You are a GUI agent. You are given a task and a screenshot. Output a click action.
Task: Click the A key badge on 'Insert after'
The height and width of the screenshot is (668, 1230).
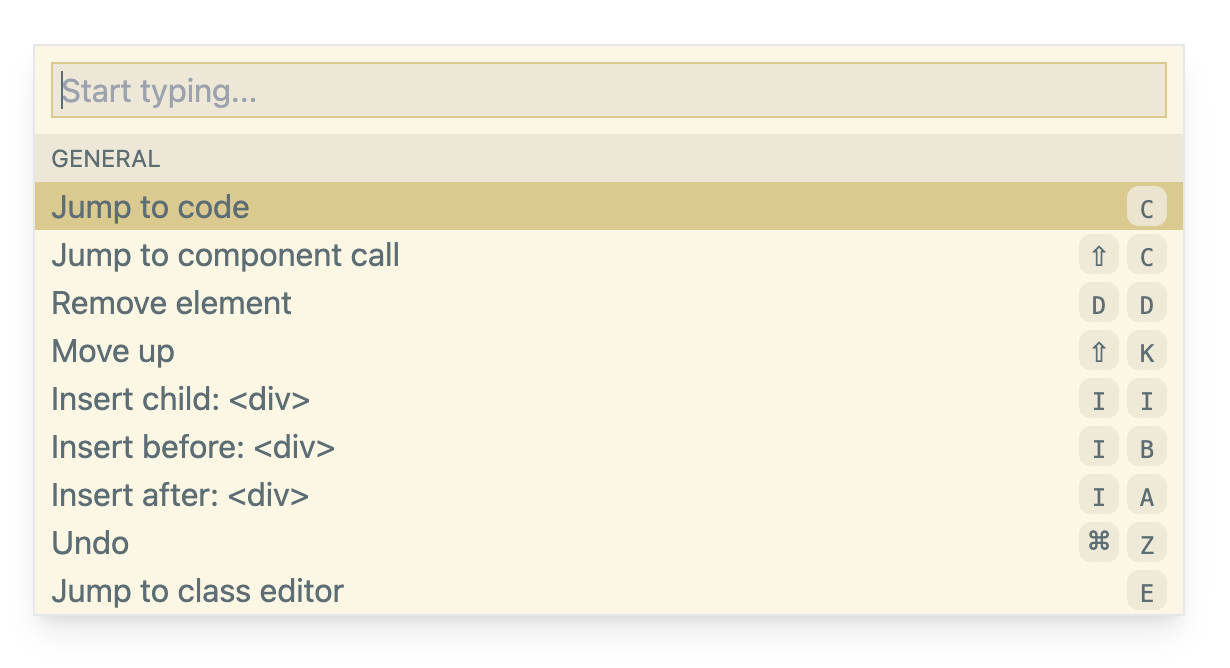coord(1147,496)
